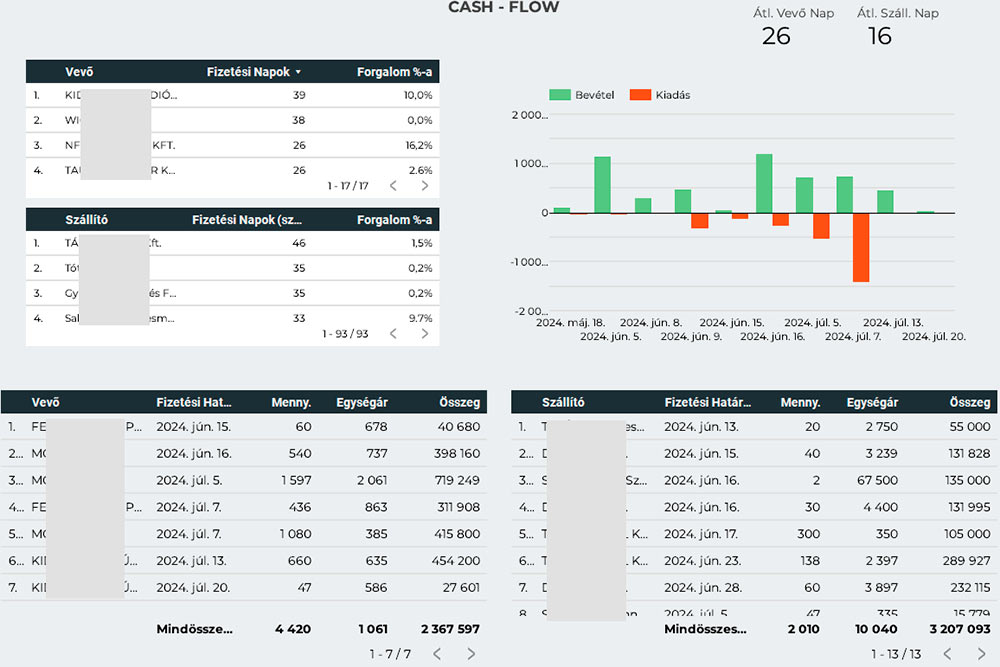The width and height of the screenshot is (1000, 667).
Task: Click the green Bevétel legend color swatch
Action: click(x=559, y=95)
